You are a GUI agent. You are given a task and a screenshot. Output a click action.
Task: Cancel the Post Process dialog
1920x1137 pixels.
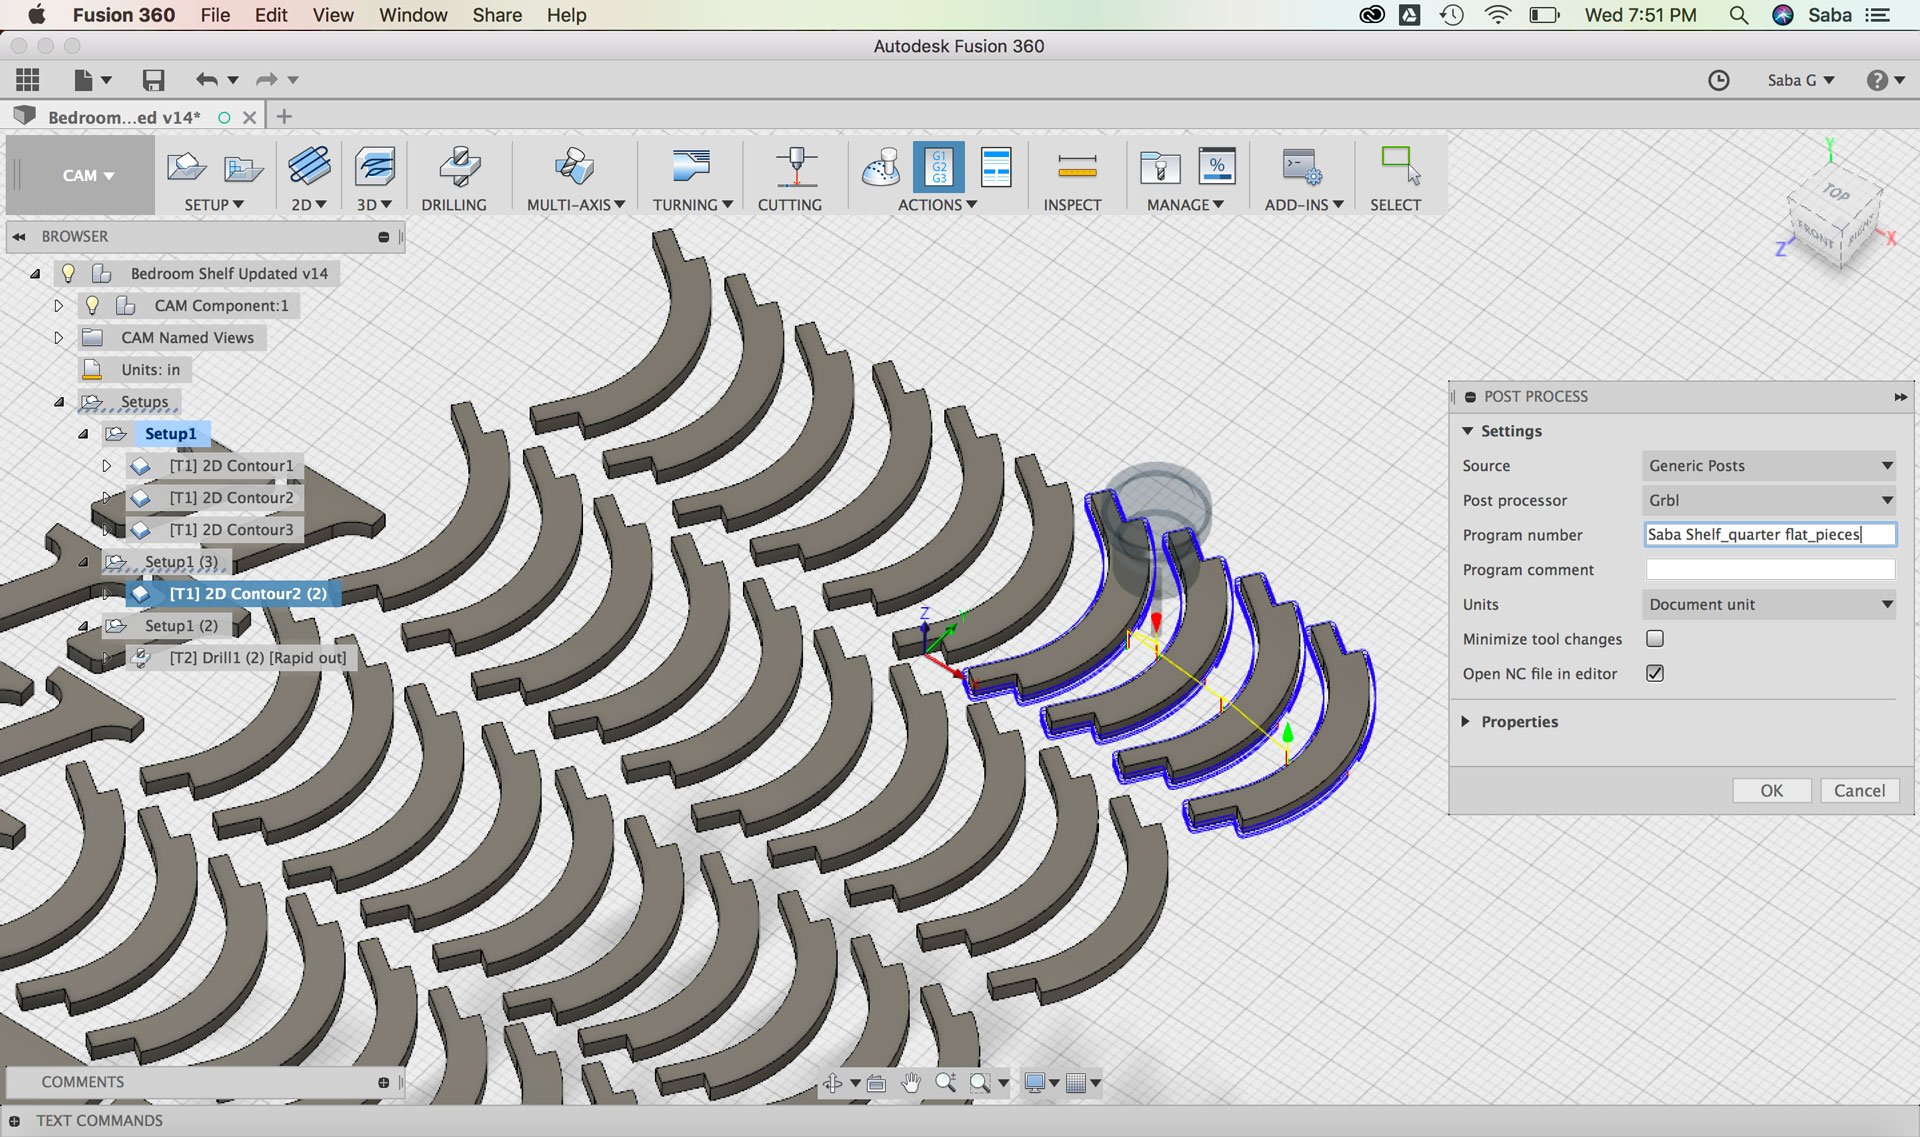[1858, 790]
